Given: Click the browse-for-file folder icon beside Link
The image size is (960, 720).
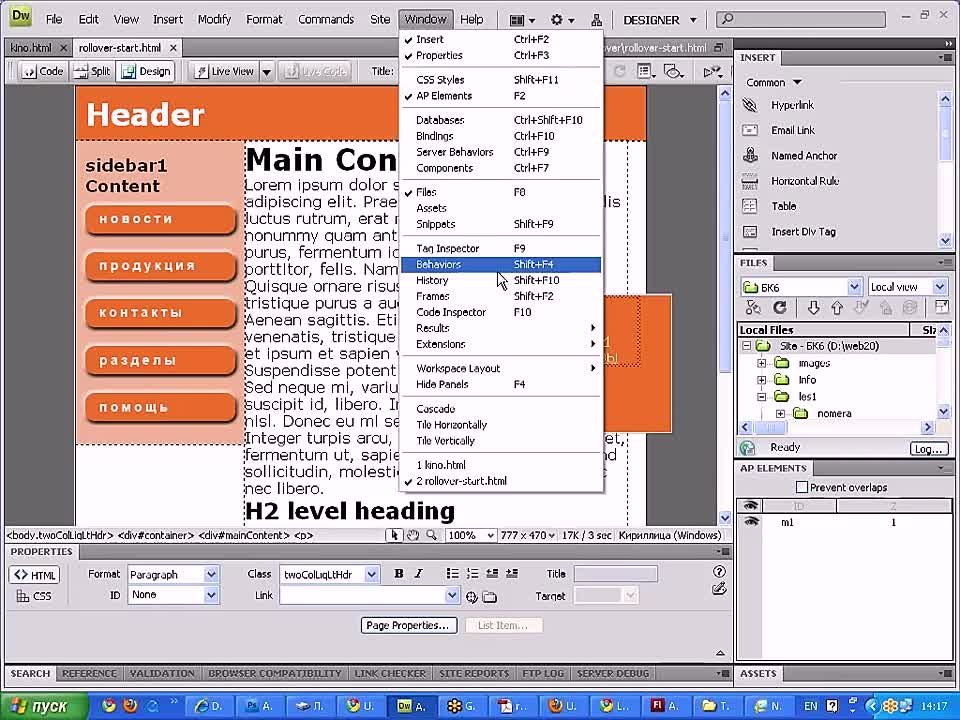Looking at the screenshot, I should [489, 597].
